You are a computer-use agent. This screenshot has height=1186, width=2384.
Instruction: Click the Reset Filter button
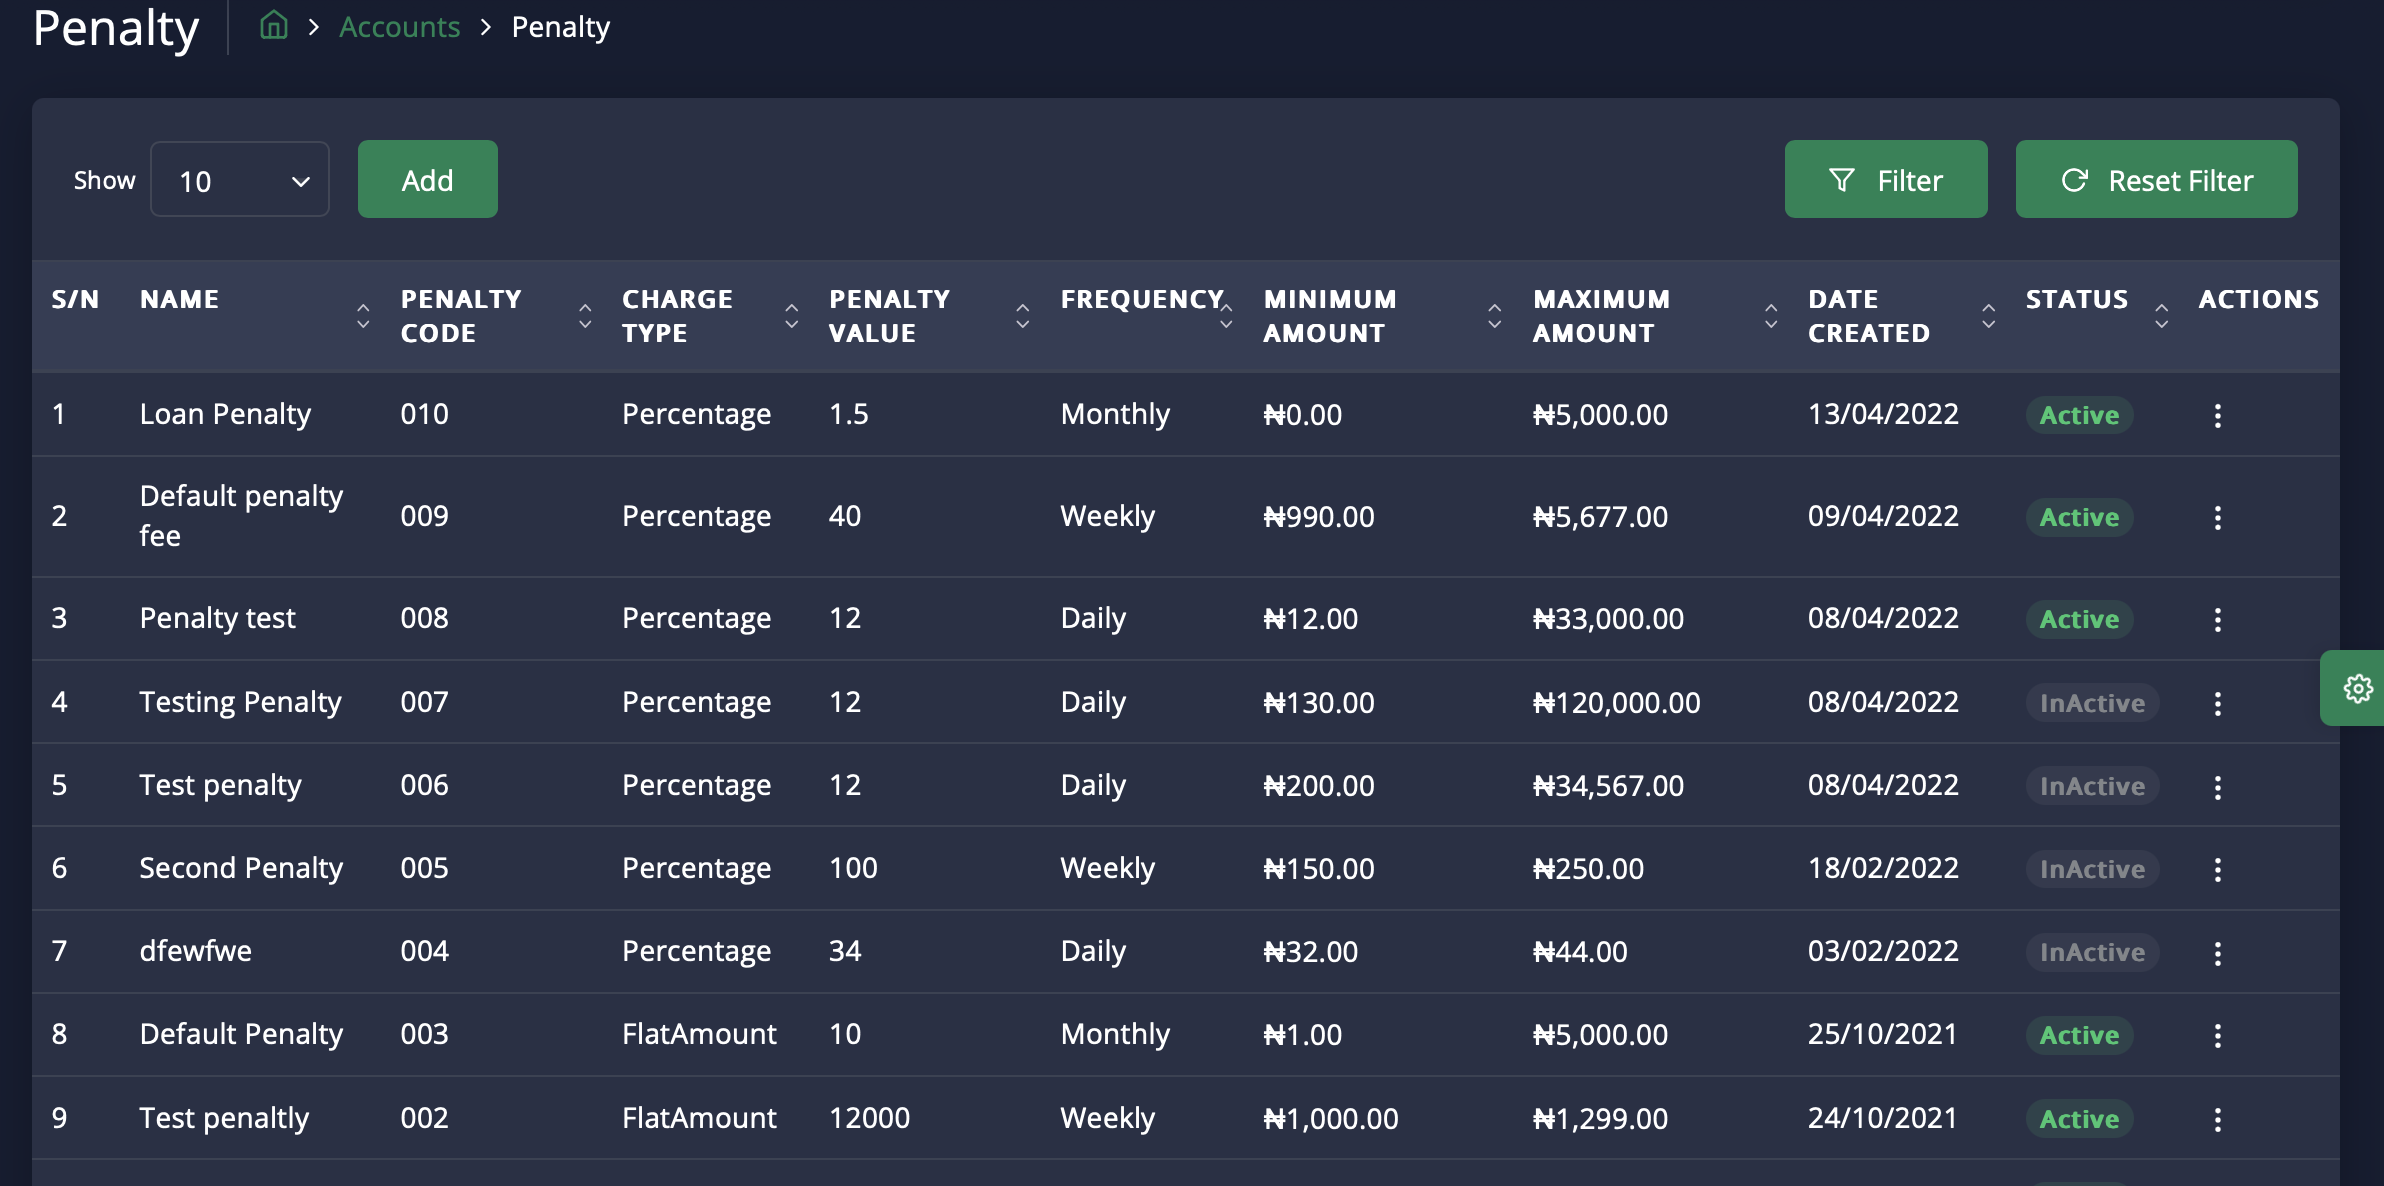click(2156, 180)
